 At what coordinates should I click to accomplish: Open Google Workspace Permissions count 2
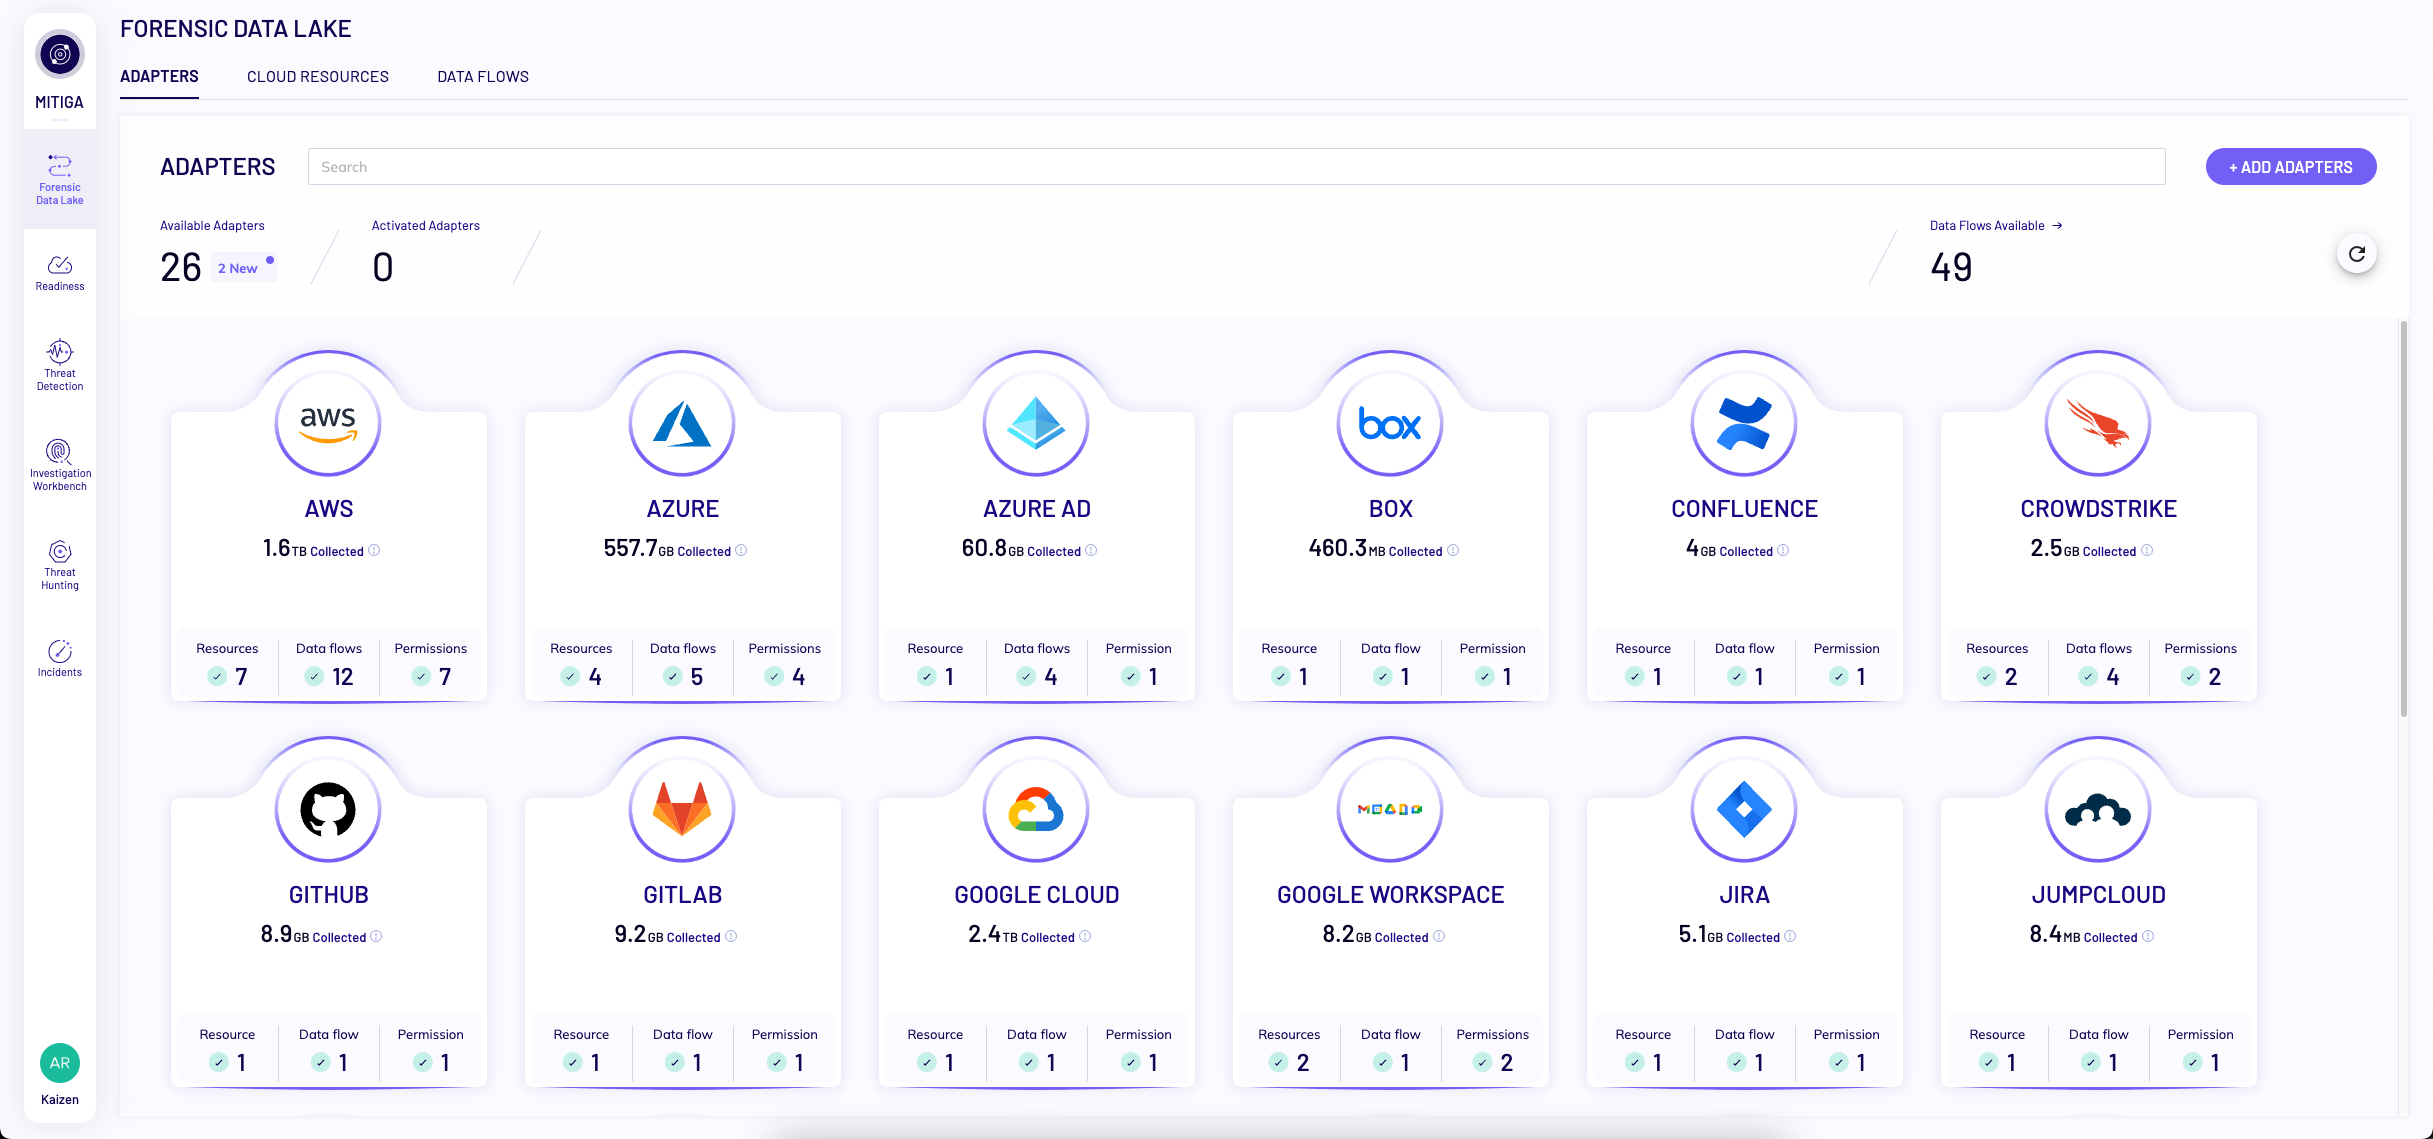pos(1493,1050)
